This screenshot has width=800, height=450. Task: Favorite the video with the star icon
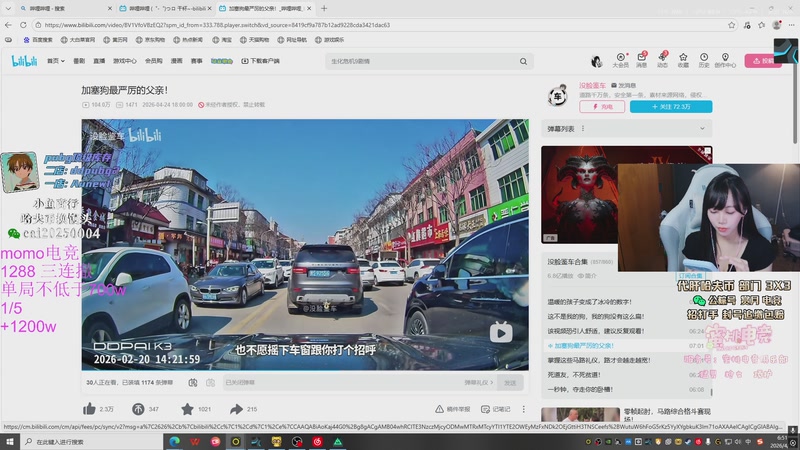coord(187,409)
